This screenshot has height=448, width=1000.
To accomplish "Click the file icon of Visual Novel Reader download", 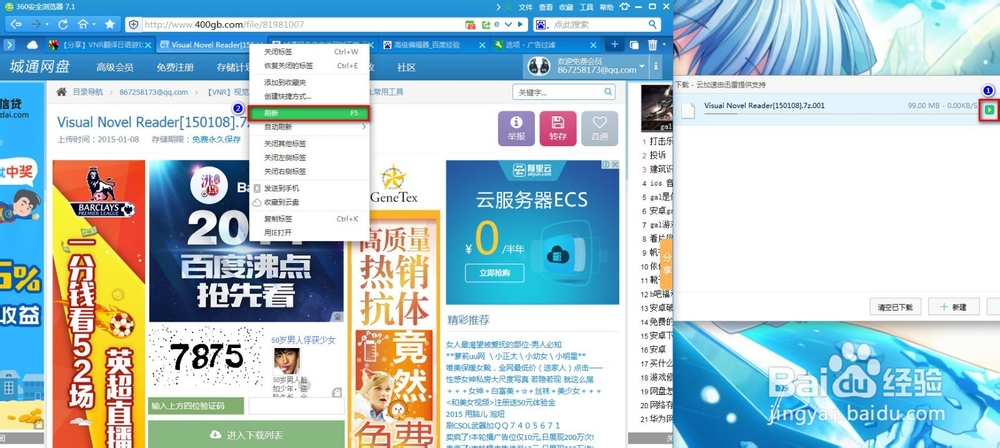I will click(x=688, y=110).
